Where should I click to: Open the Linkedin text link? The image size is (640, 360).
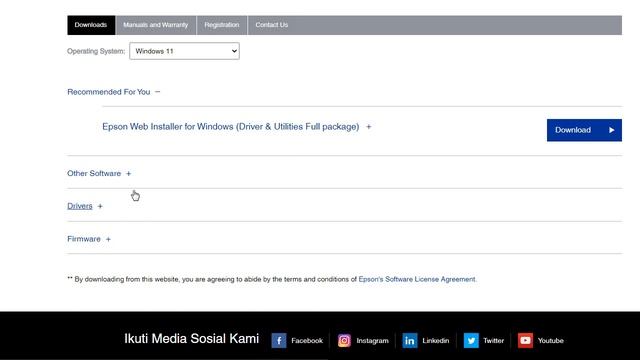point(436,340)
